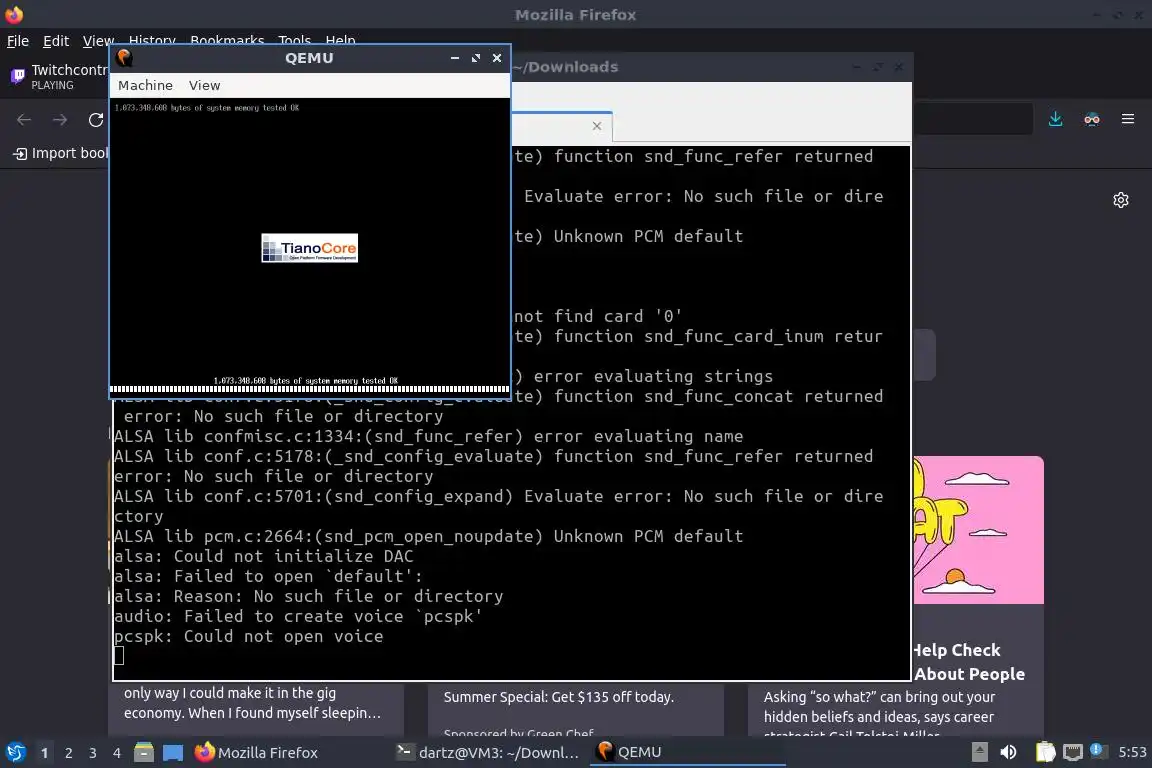The image size is (1152, 768).
Task: Open the clipboard manager tray icon
Action: click(1045, 752)
